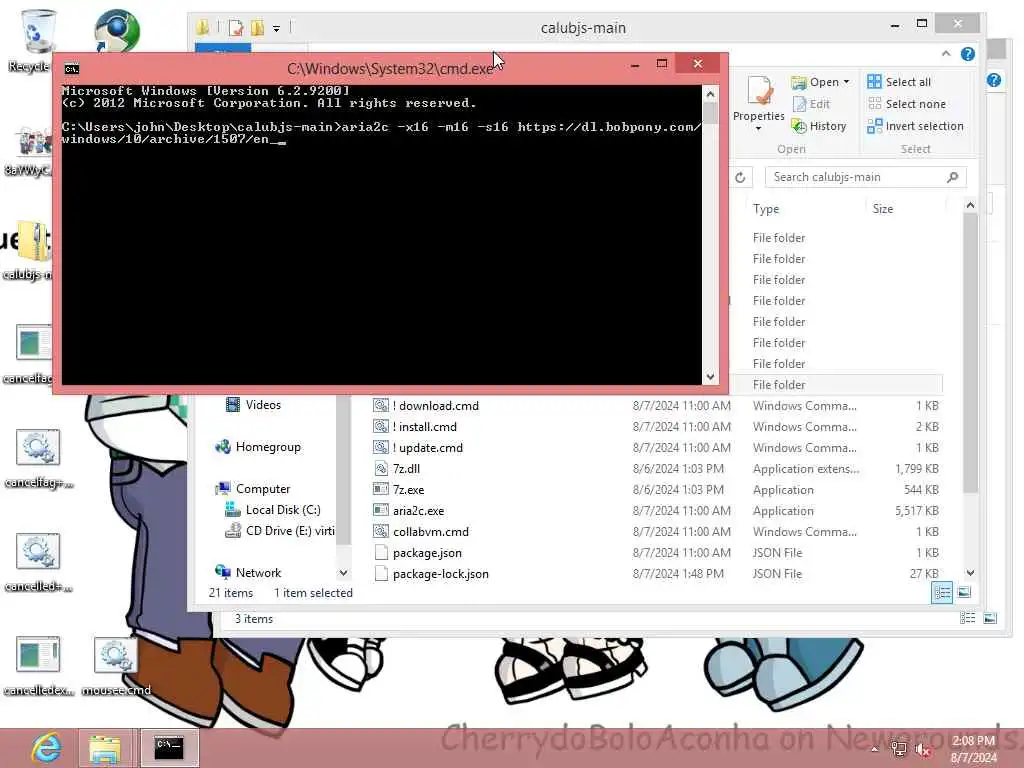Switch back window to large icons view
Viewport: 1024px width, 768px height.
tap(990, 618)
